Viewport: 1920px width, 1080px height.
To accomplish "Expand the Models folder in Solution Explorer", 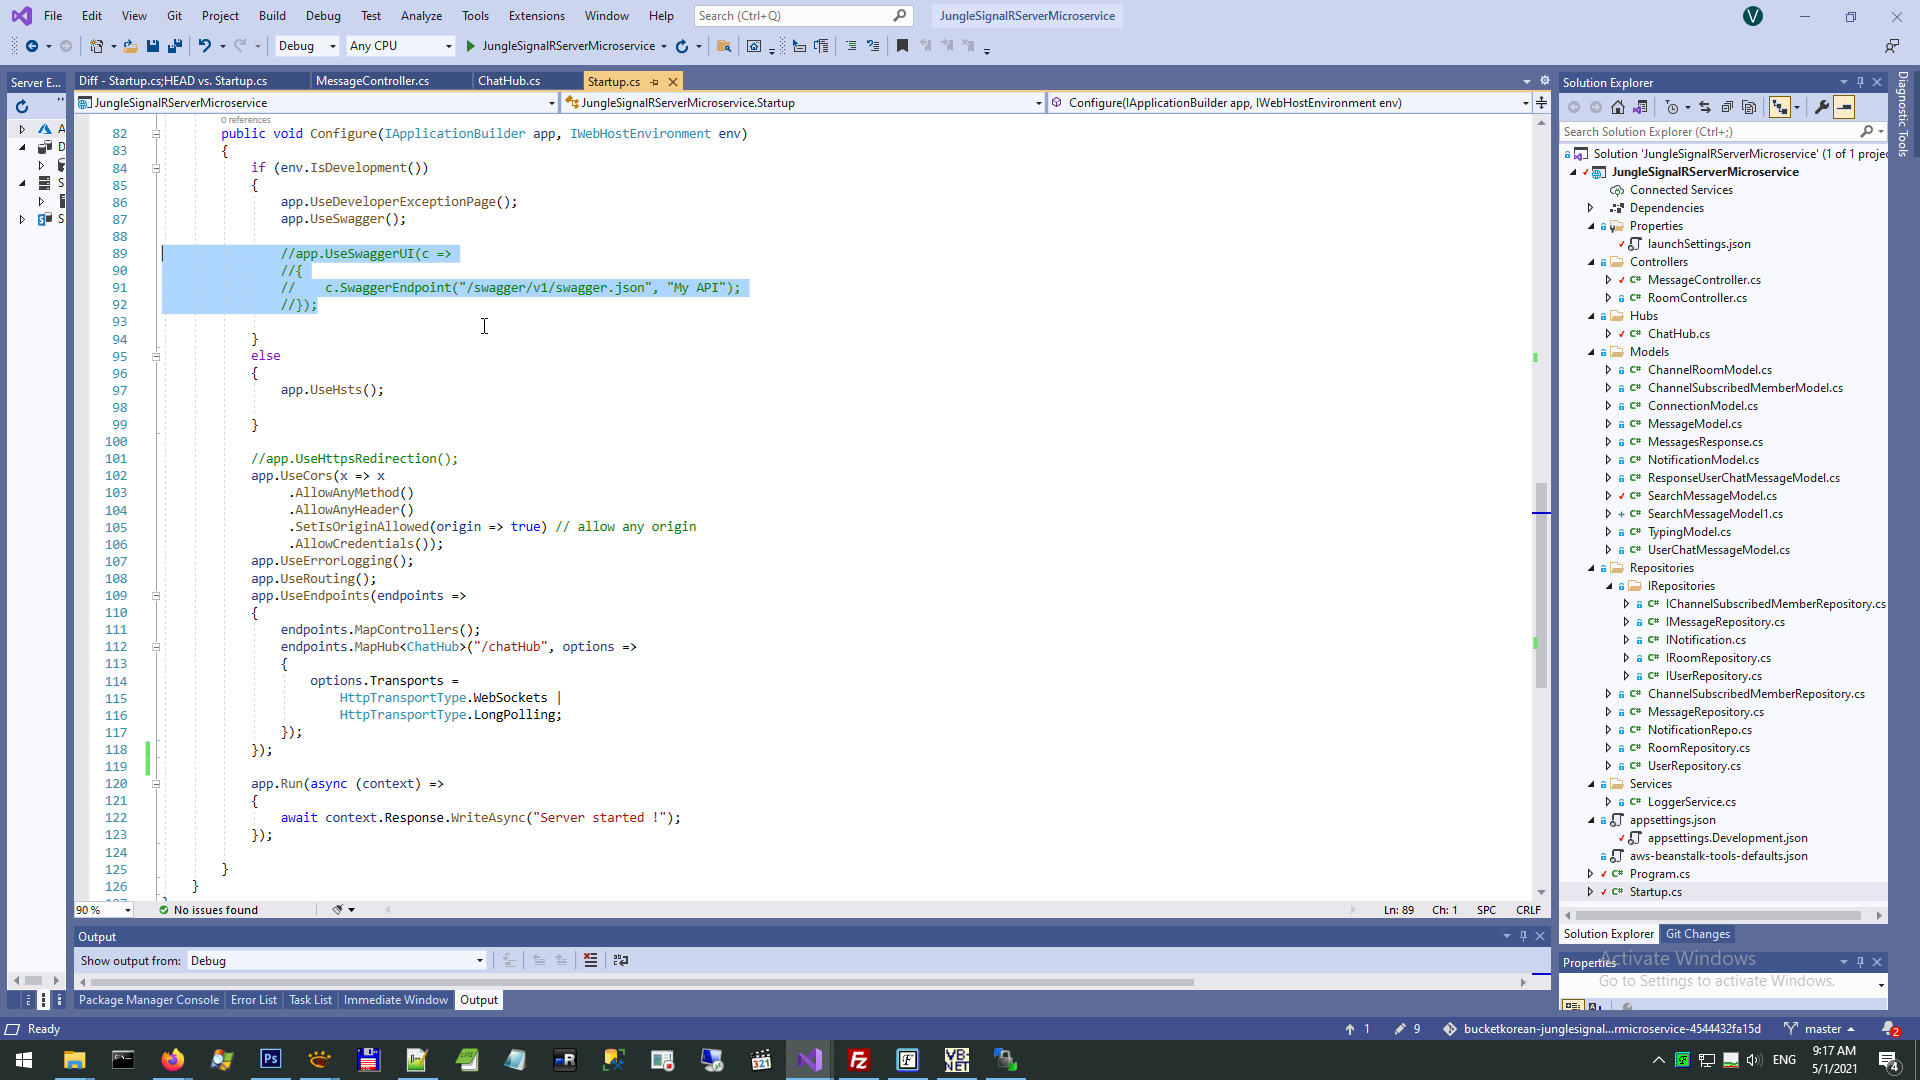I will 1592,352.
